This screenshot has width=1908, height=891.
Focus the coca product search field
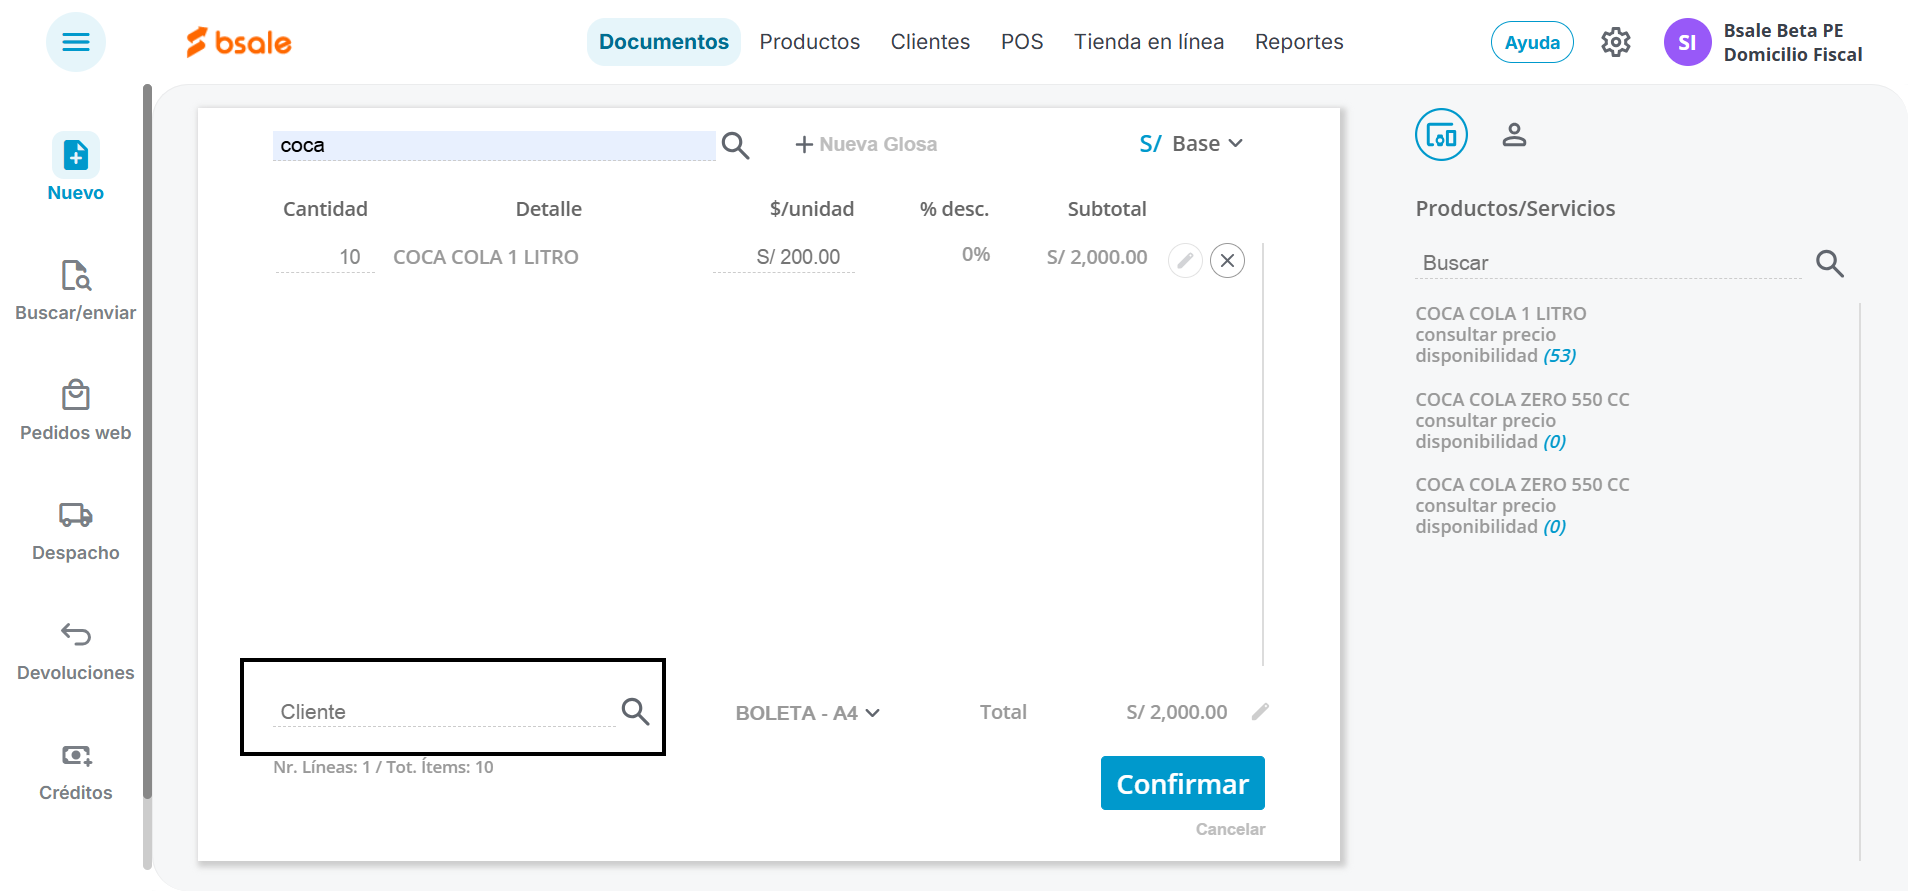[494, 146]
